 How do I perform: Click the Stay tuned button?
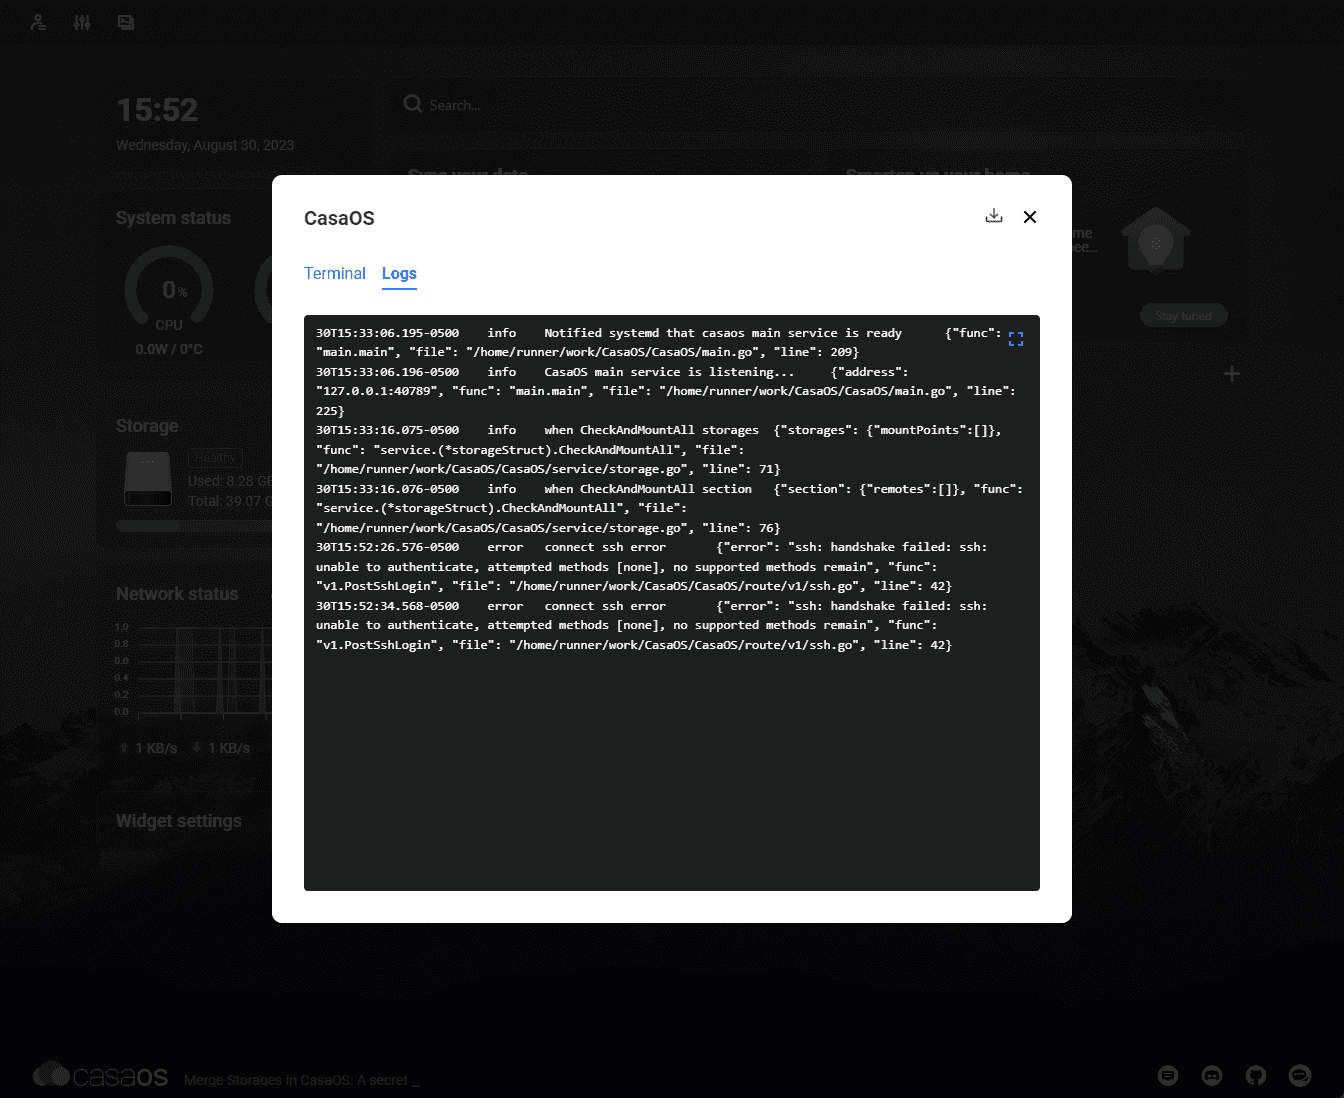[x=1184, y=316]
